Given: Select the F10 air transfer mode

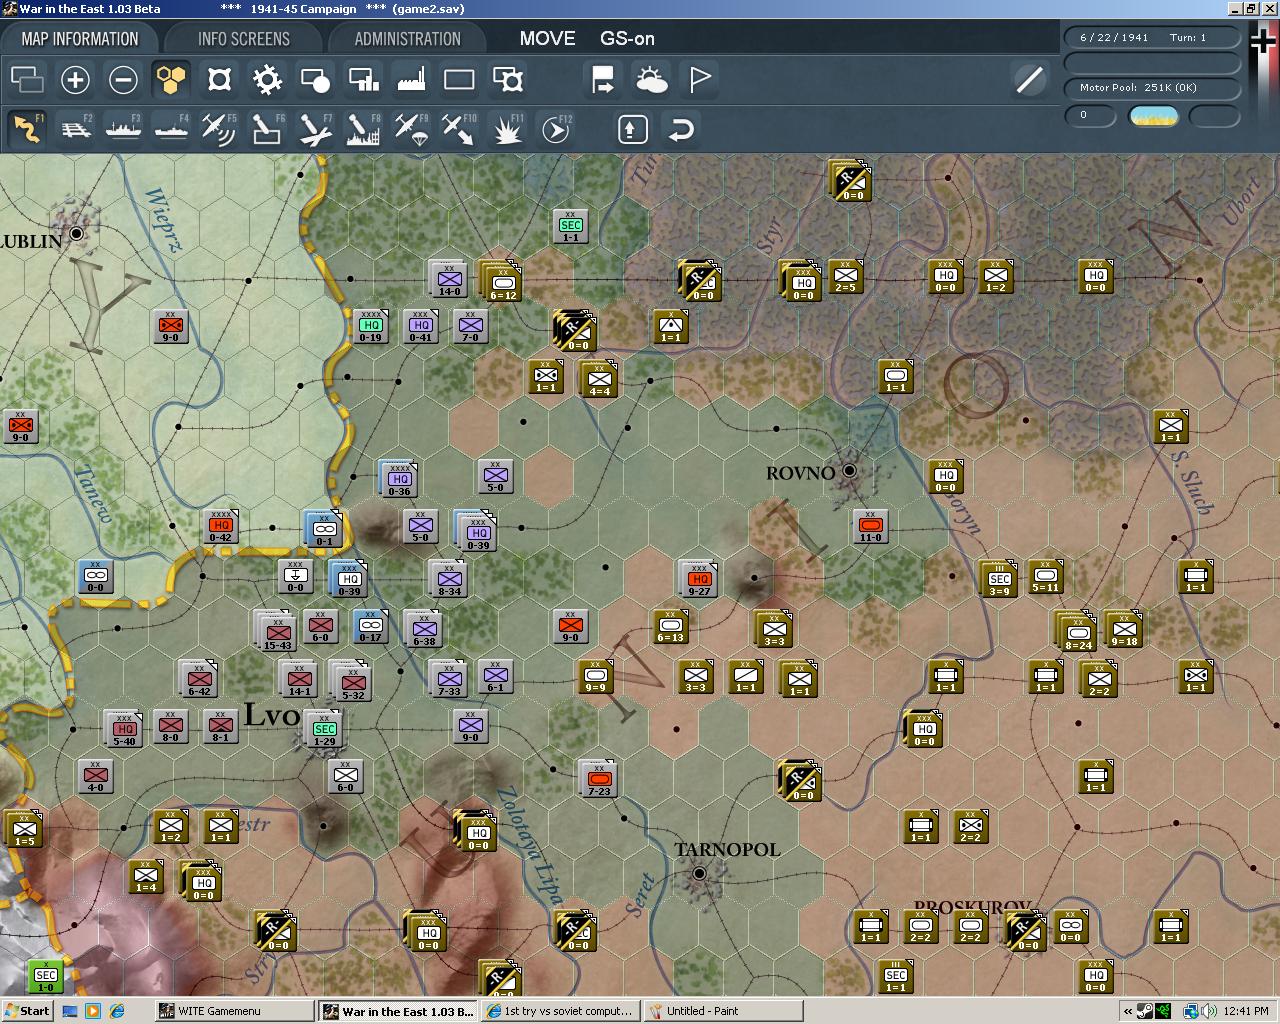Looking at the screenshot, I should 459,129.
